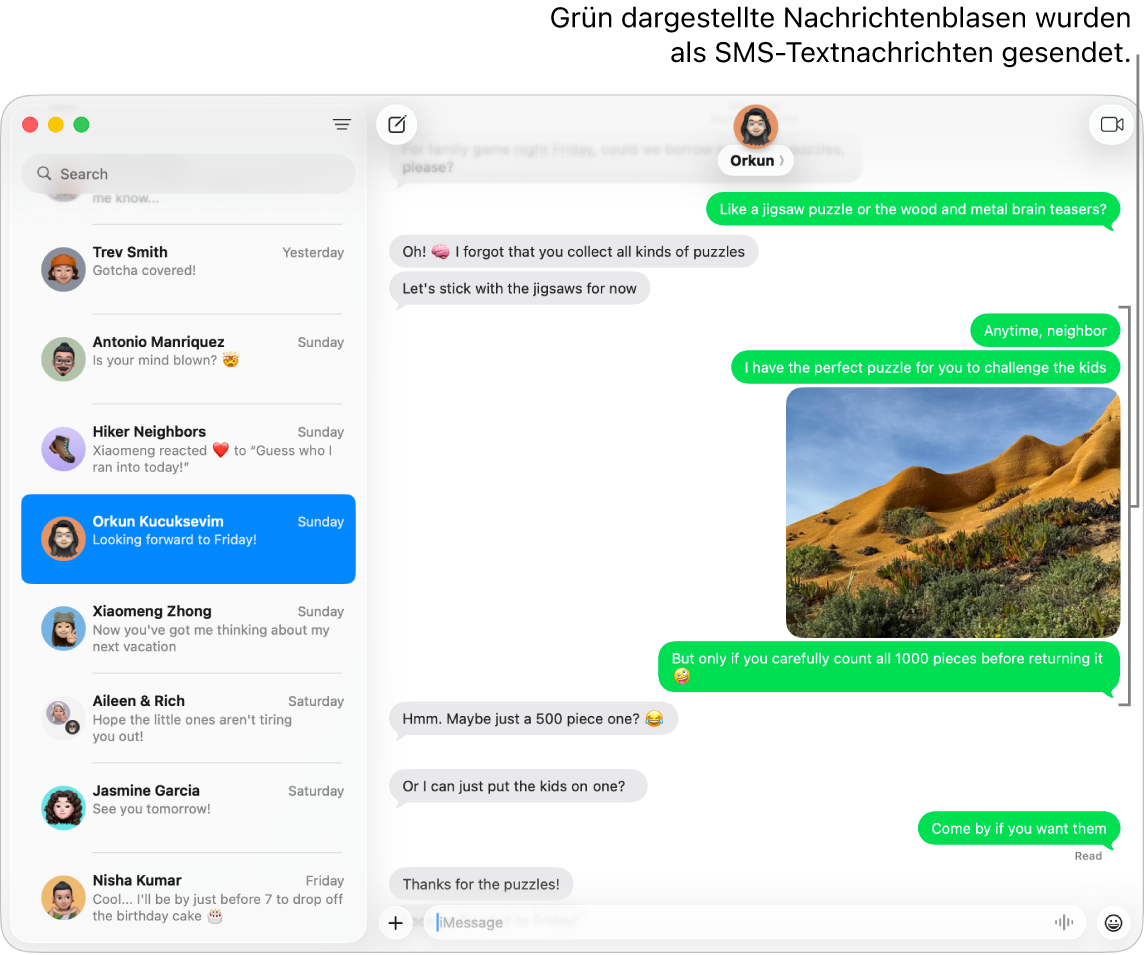
Task: Open the conversation filter options
Action: 341,124
